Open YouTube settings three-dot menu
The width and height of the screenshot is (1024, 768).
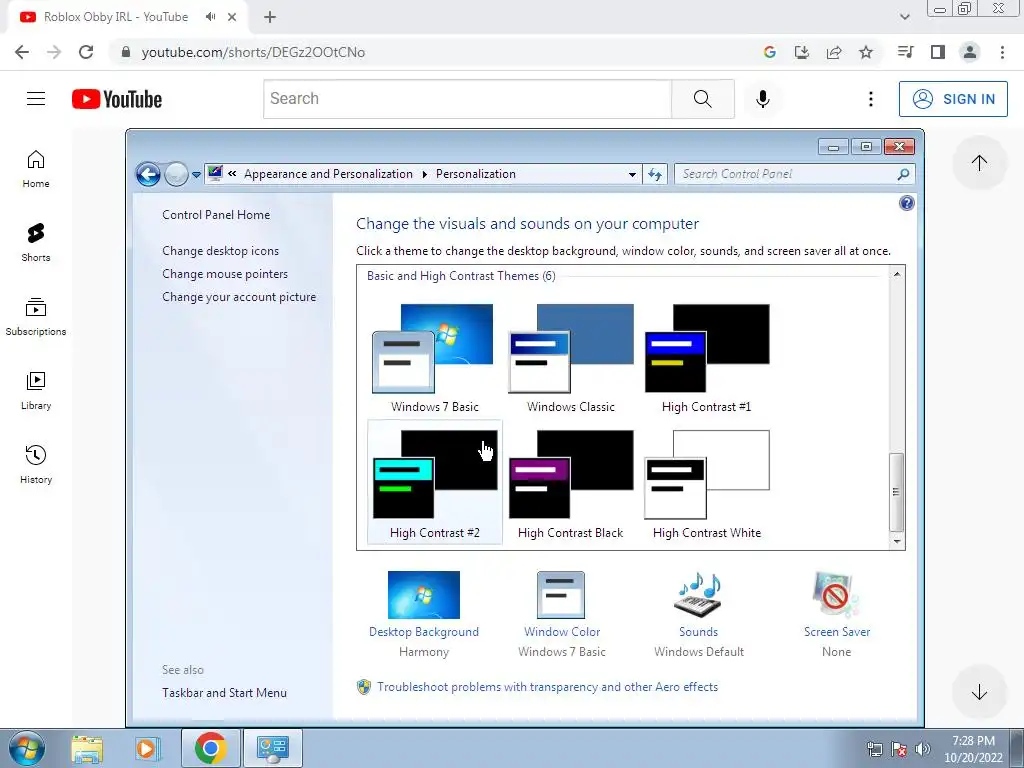pyautogui.click(x=871, y=99)
